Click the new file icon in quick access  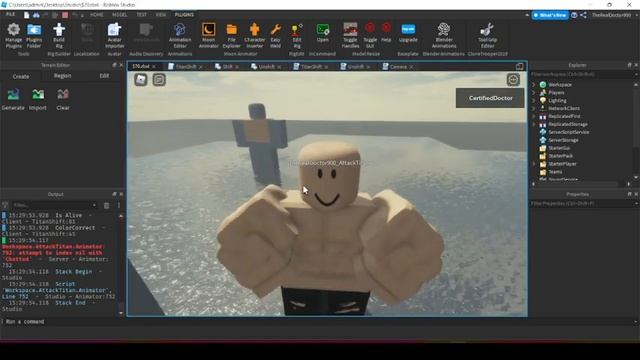tap(27, 15)
